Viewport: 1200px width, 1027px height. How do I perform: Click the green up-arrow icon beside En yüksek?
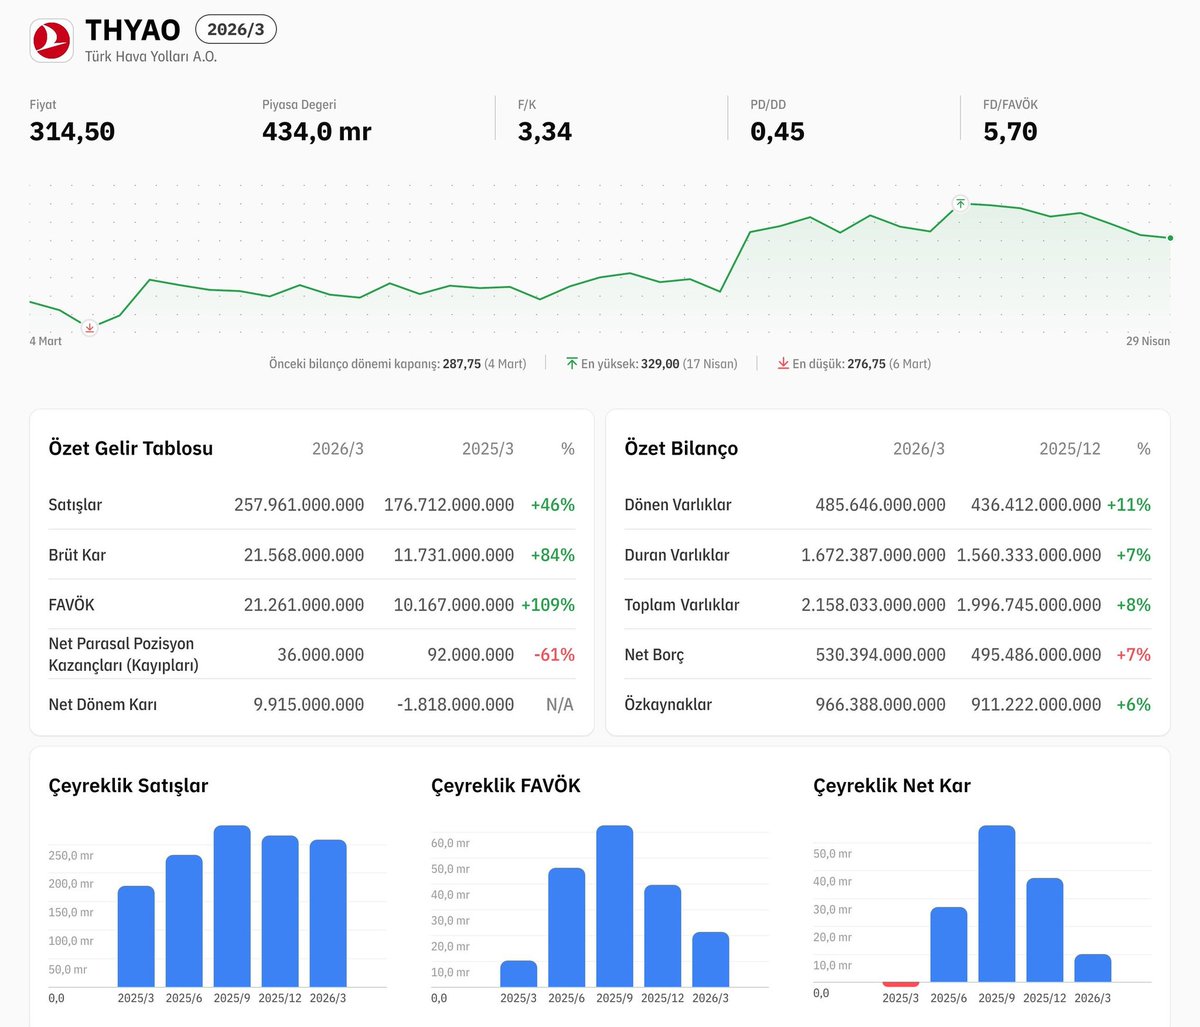pyautogui.click(x=572, y=364)
